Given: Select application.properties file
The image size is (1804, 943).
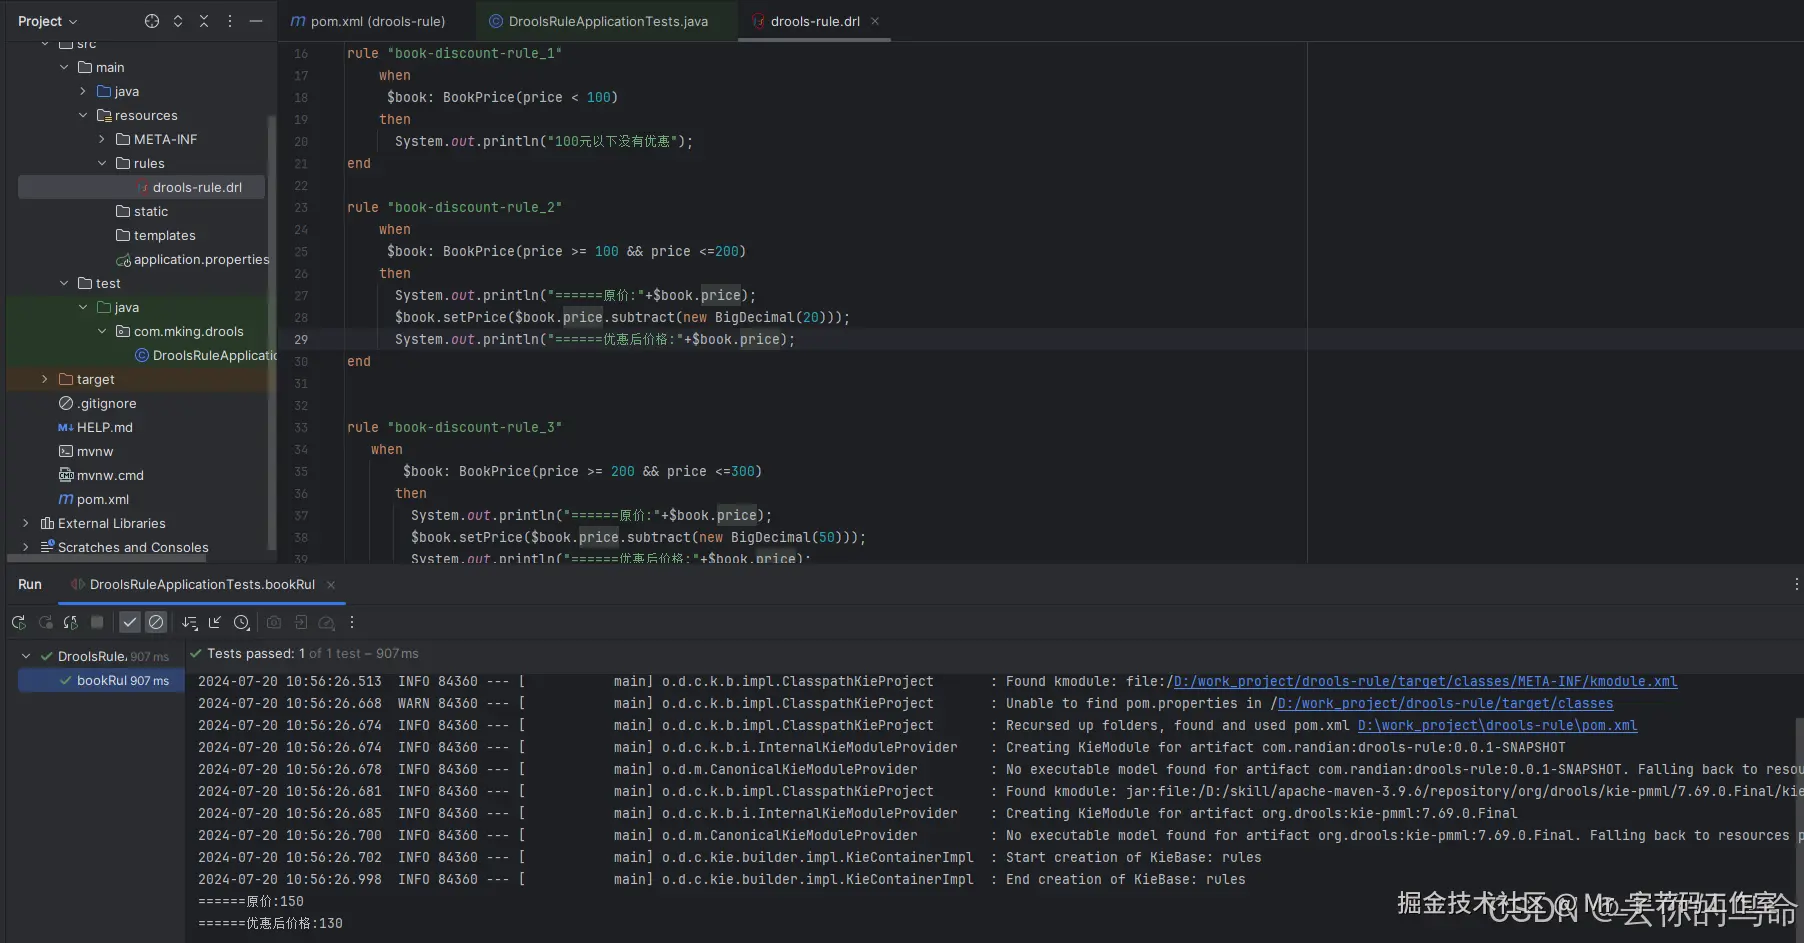Looking at the screenshot, I should (192, 259).
